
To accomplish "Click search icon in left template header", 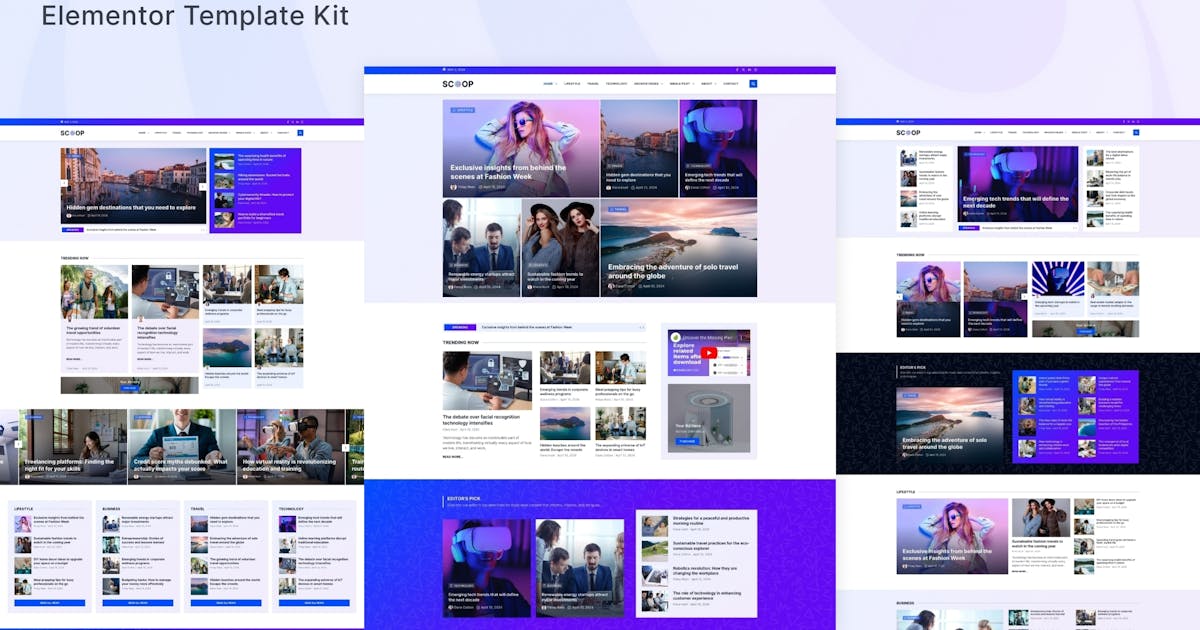I will point(299,132).
